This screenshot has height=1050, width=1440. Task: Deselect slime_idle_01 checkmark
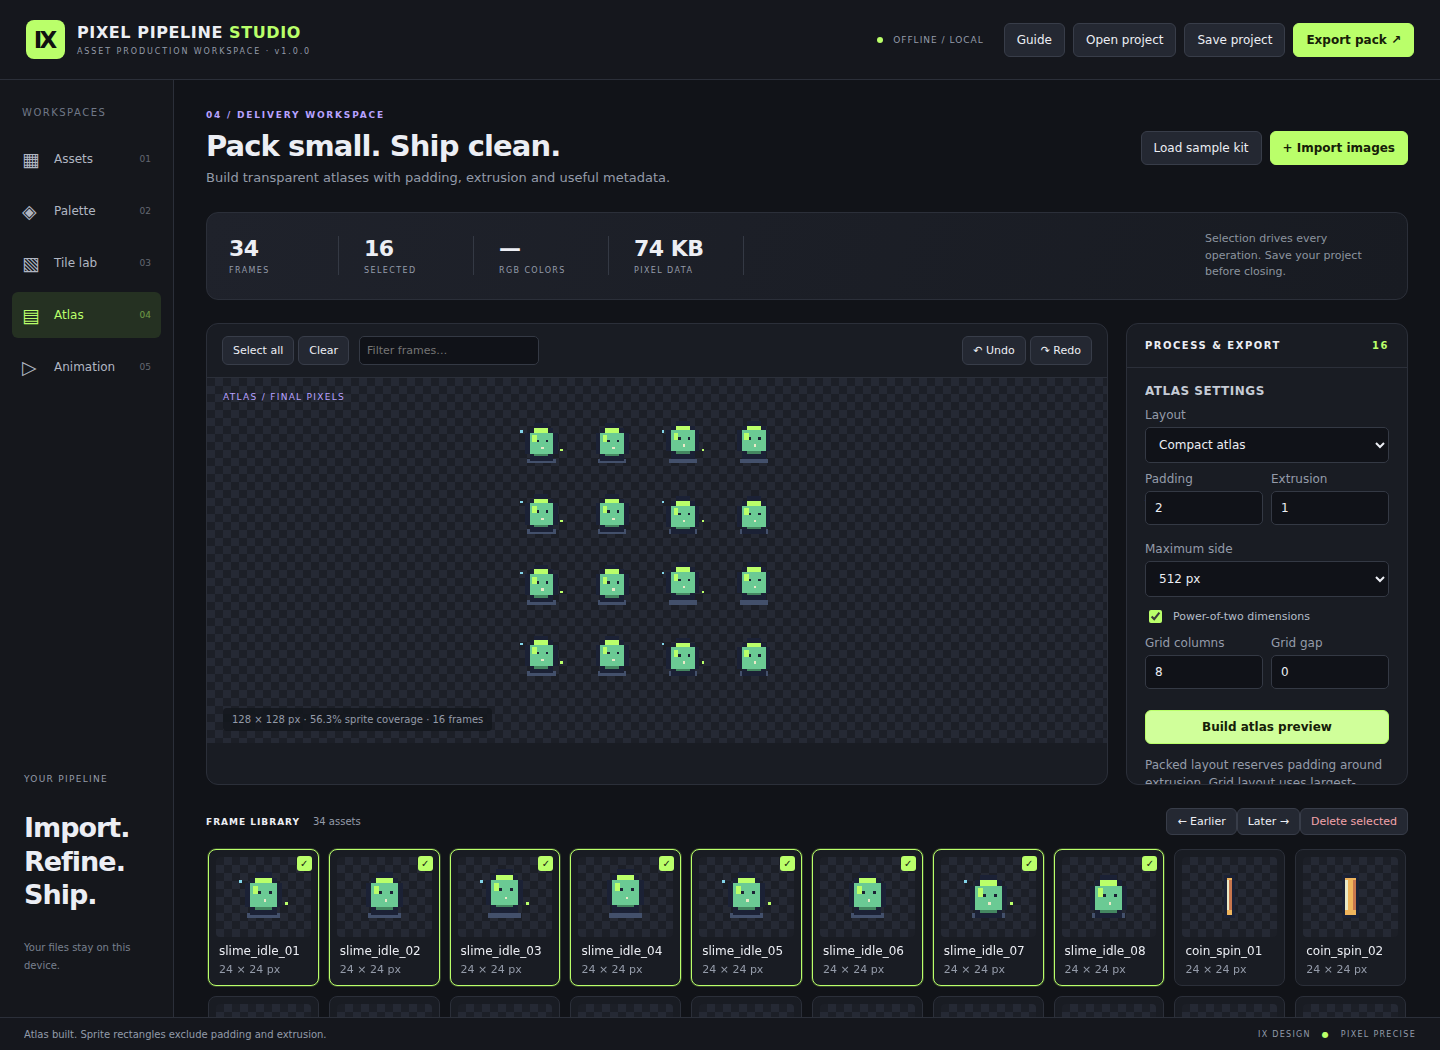[304, 863]
